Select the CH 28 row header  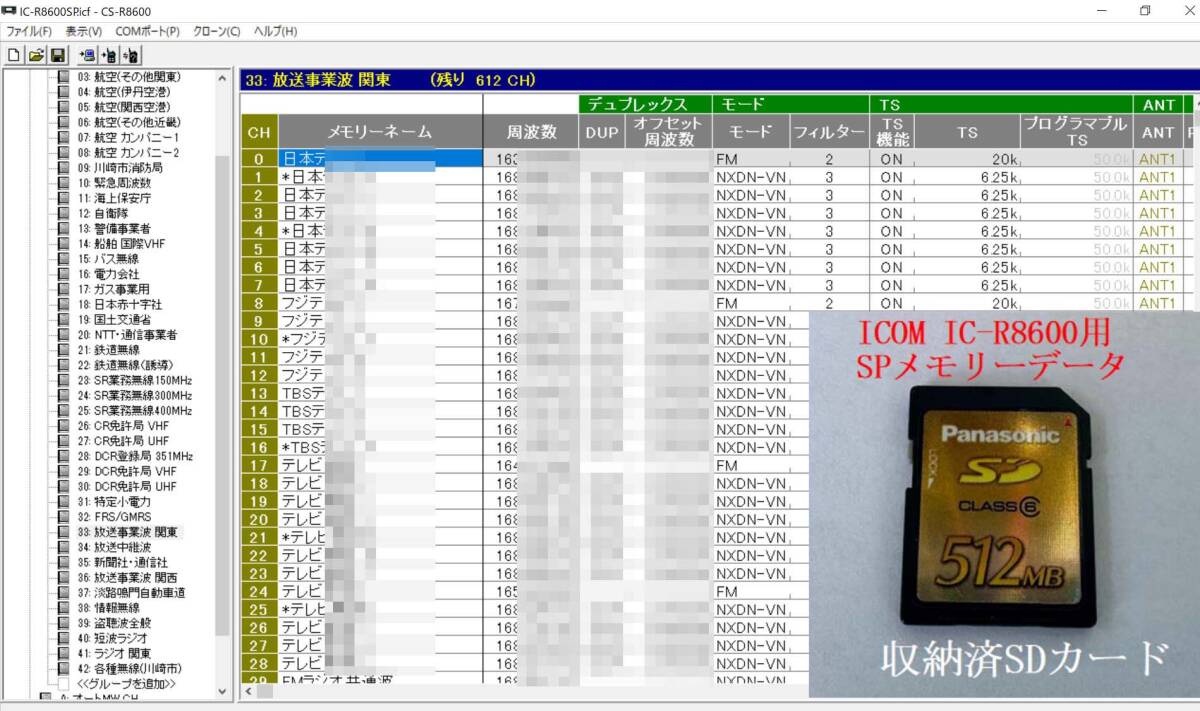pos(260,663)
